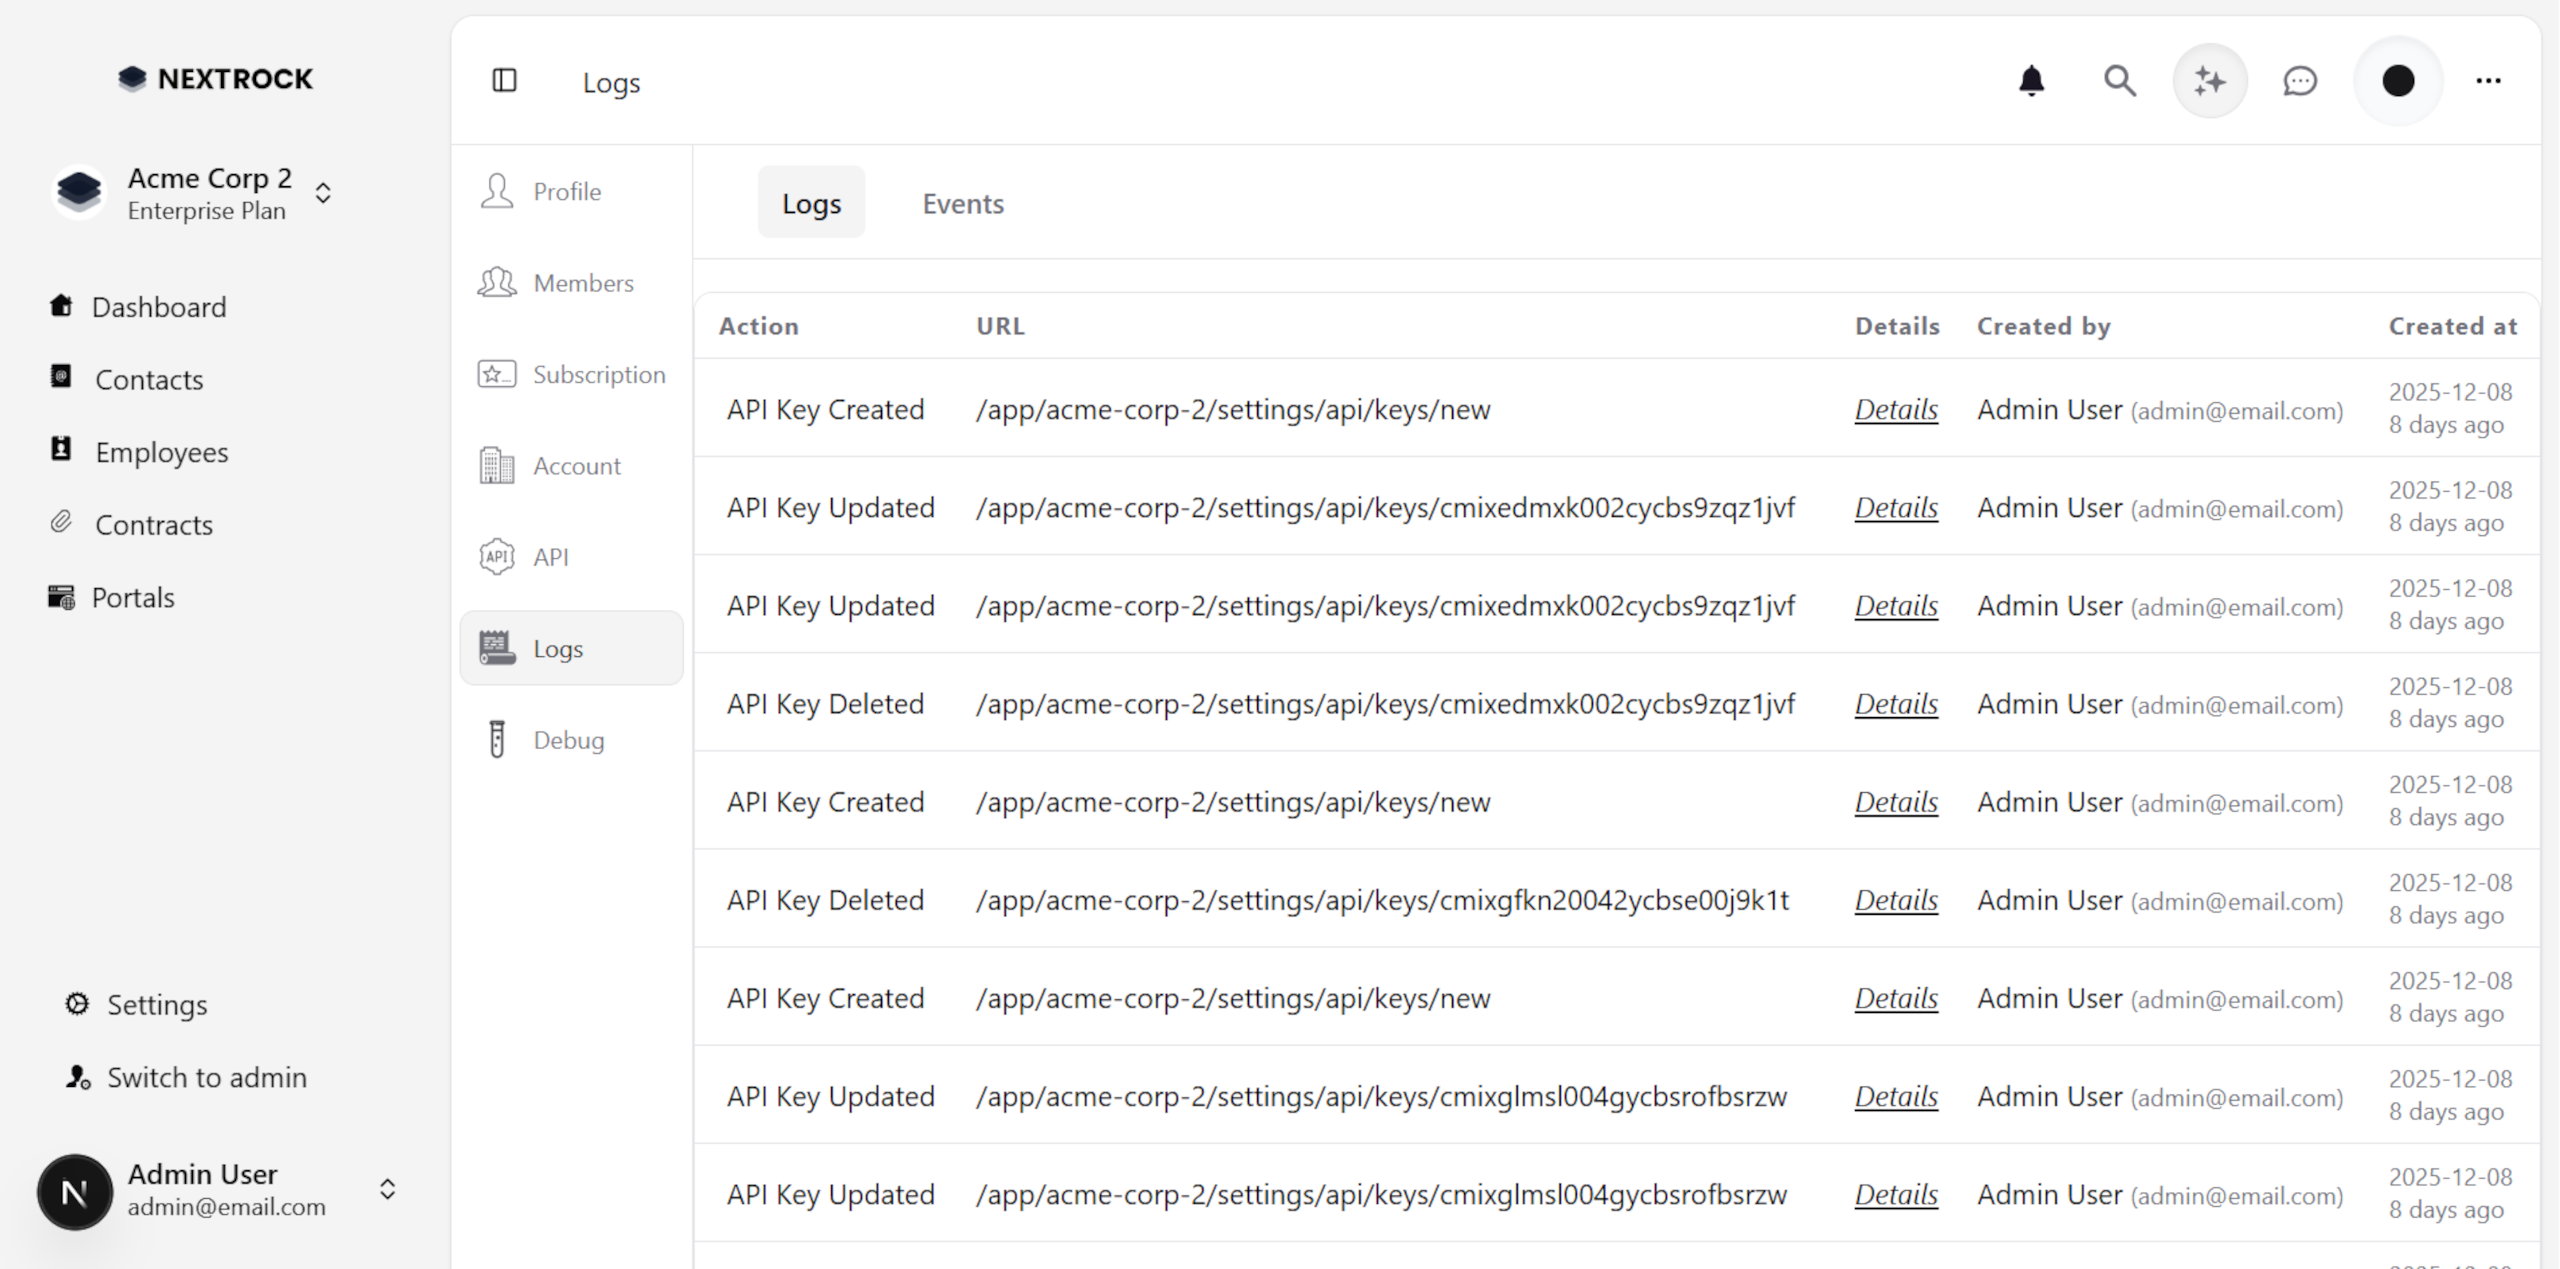
Task: Click Switch to admin
Action: (x=206, y=1077)
